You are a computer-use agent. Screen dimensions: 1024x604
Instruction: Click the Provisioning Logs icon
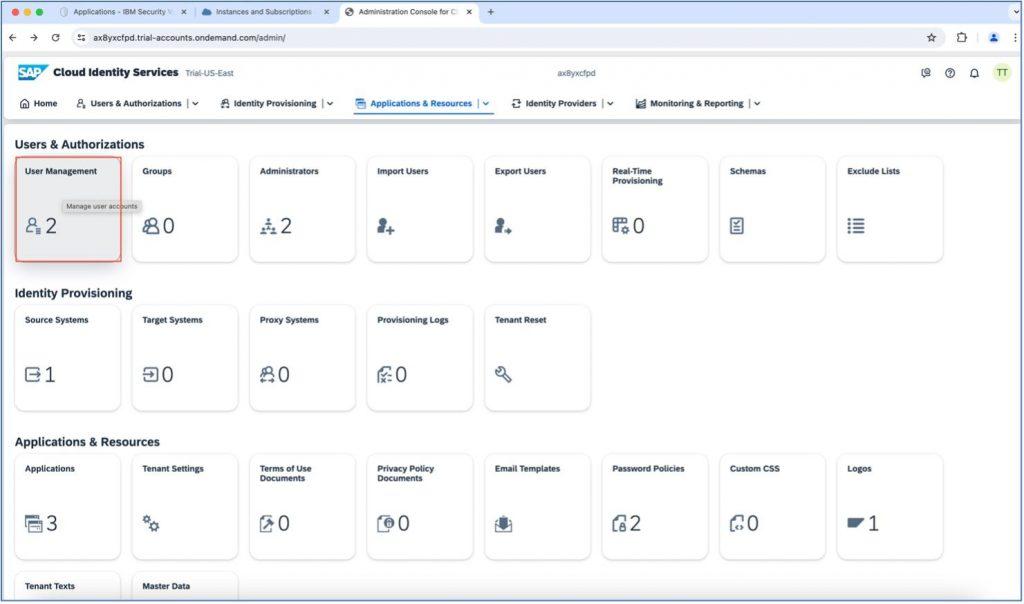[x=385, y=375]
